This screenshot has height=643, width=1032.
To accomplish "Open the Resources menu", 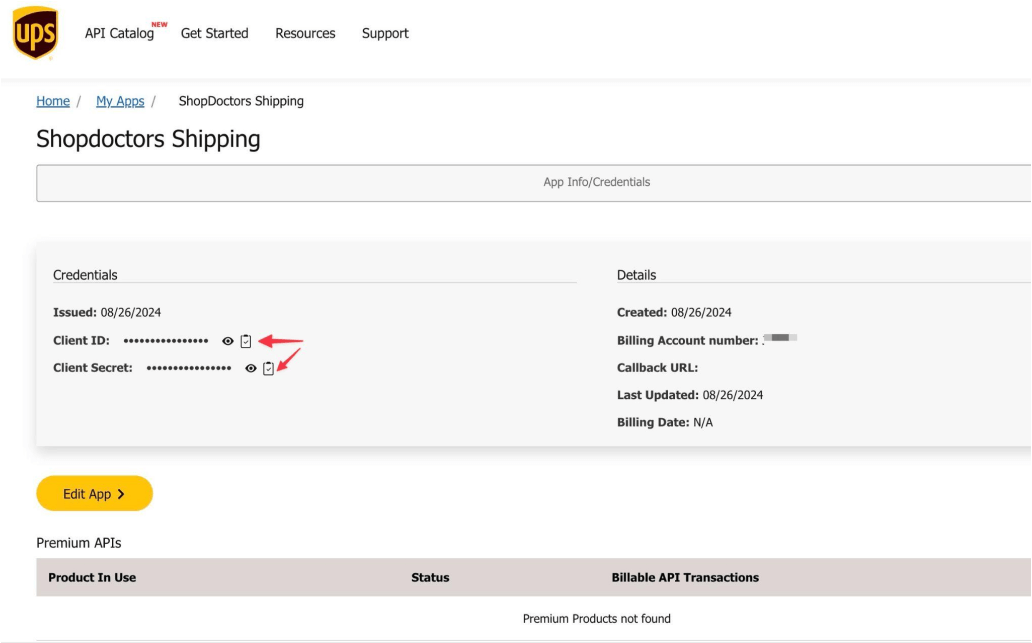I will click(305, 34).
